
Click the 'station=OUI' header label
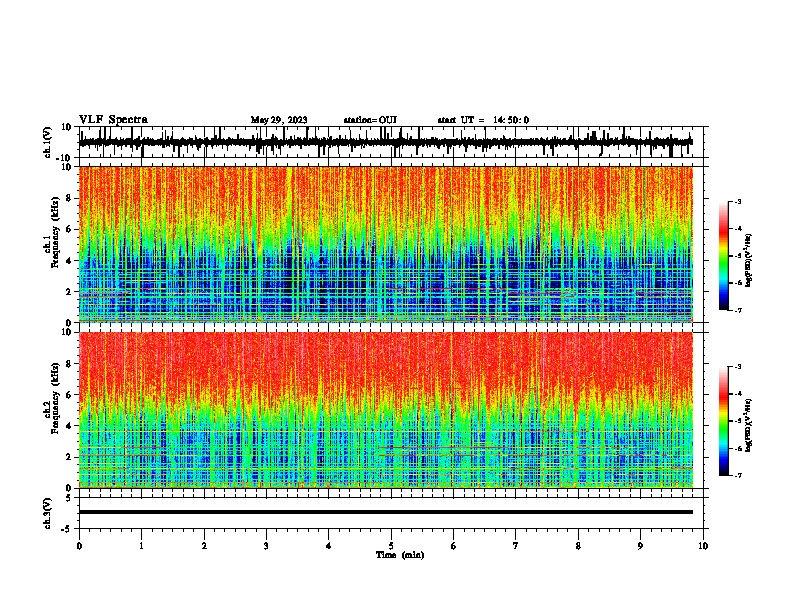click(x=370, y=120)
